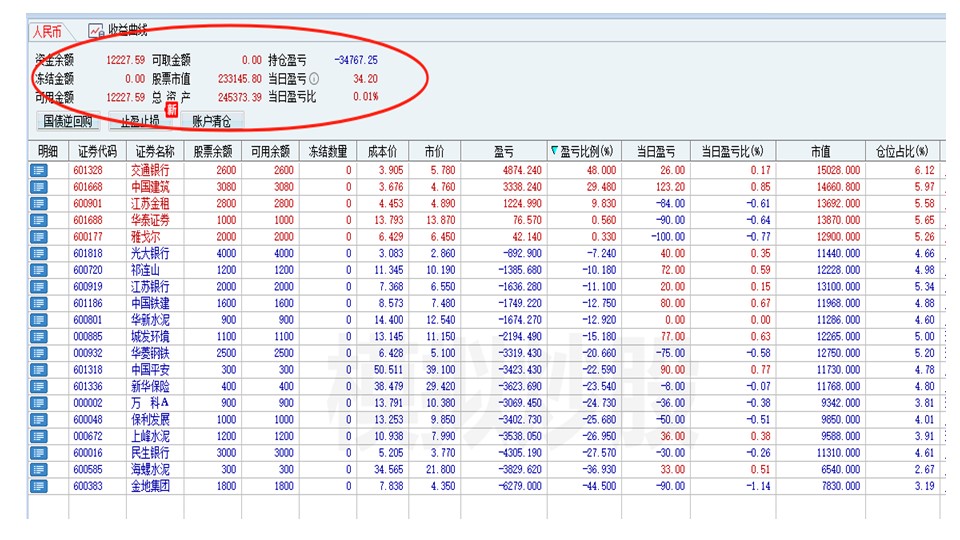Click the 明细 column header
This screenshot has width=960, height=540.
pyautogui.click(x=48, y=151)
